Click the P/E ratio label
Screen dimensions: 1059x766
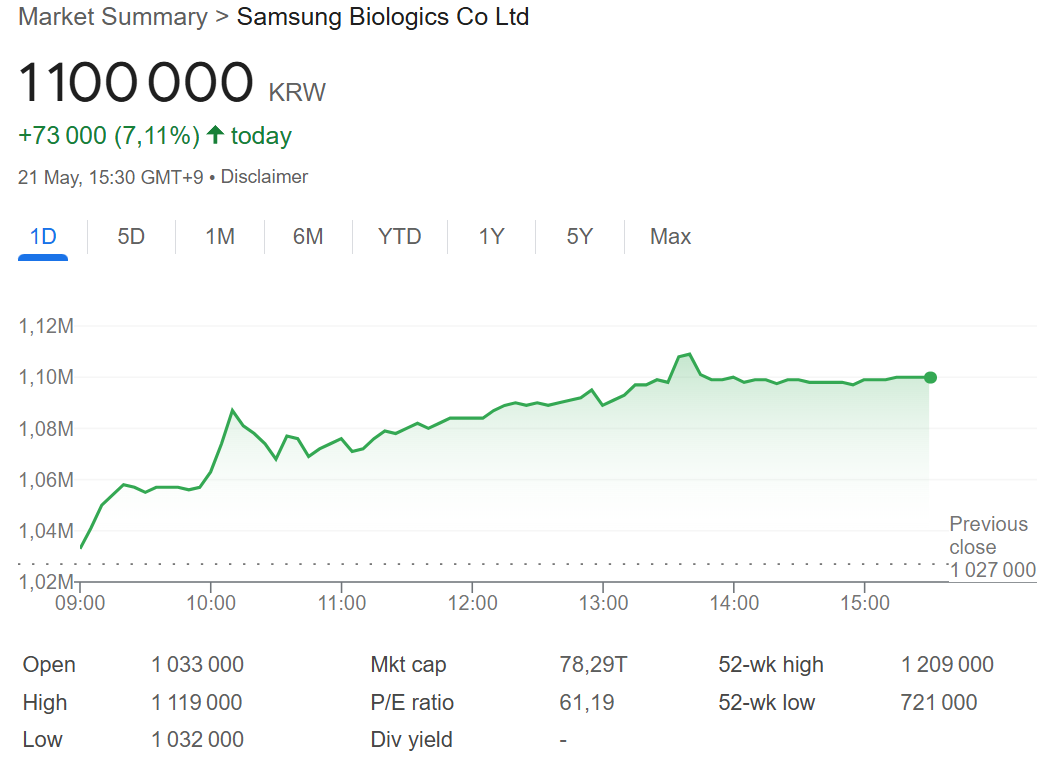coord(412,703)
